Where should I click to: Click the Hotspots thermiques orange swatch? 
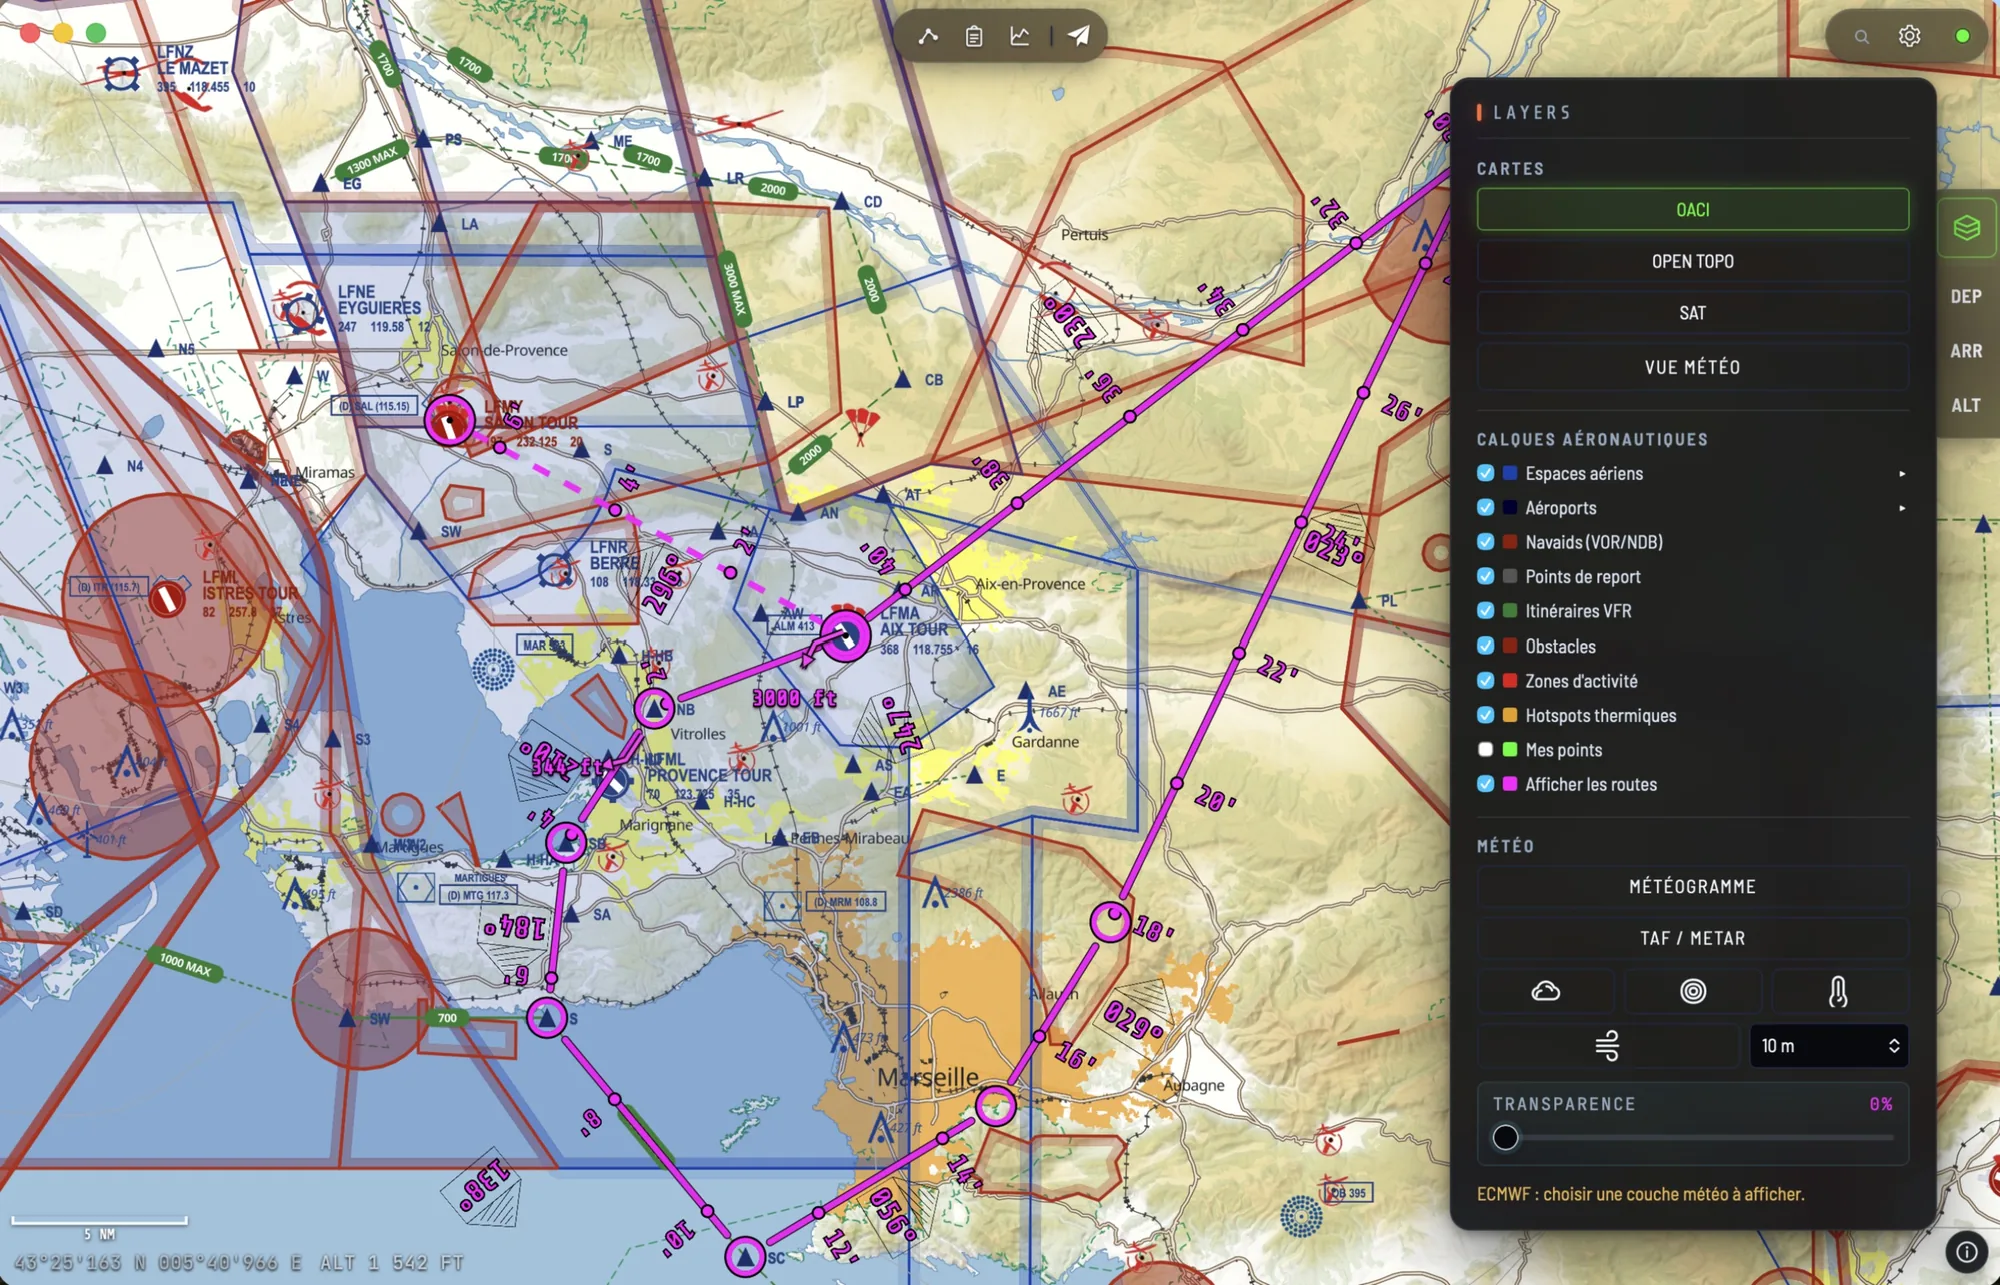tap(1510, 715)
